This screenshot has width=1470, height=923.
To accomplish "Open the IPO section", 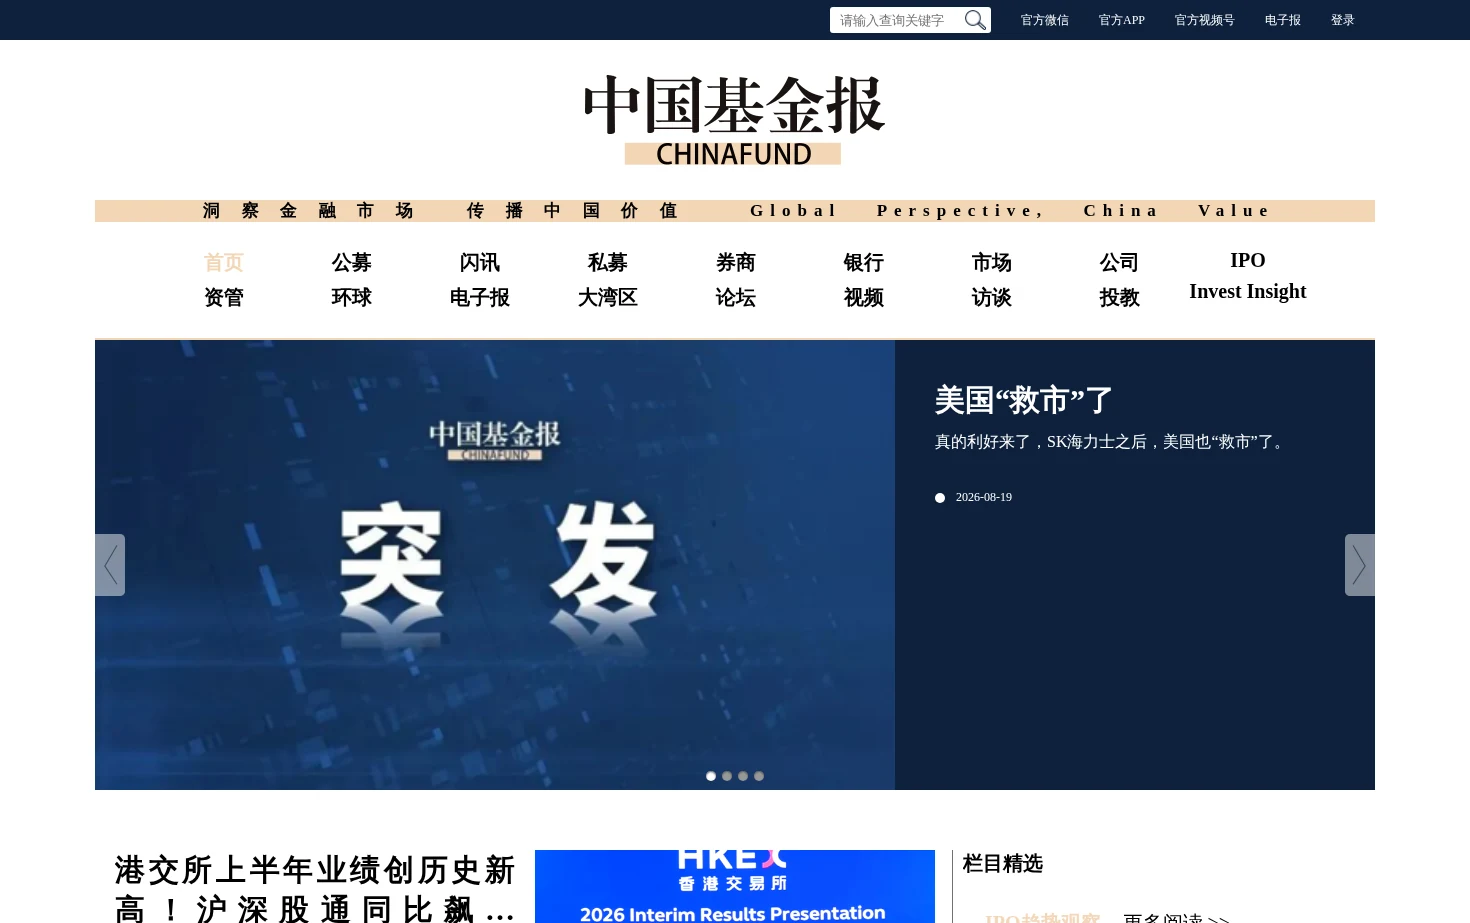I will tap(1248, 260).
